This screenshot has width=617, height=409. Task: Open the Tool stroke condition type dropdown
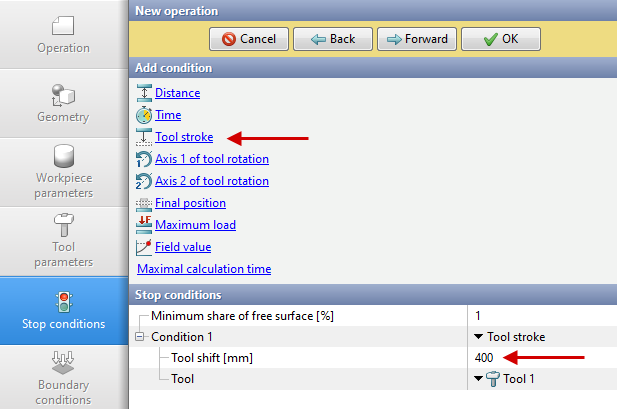[x=480, y=337]
